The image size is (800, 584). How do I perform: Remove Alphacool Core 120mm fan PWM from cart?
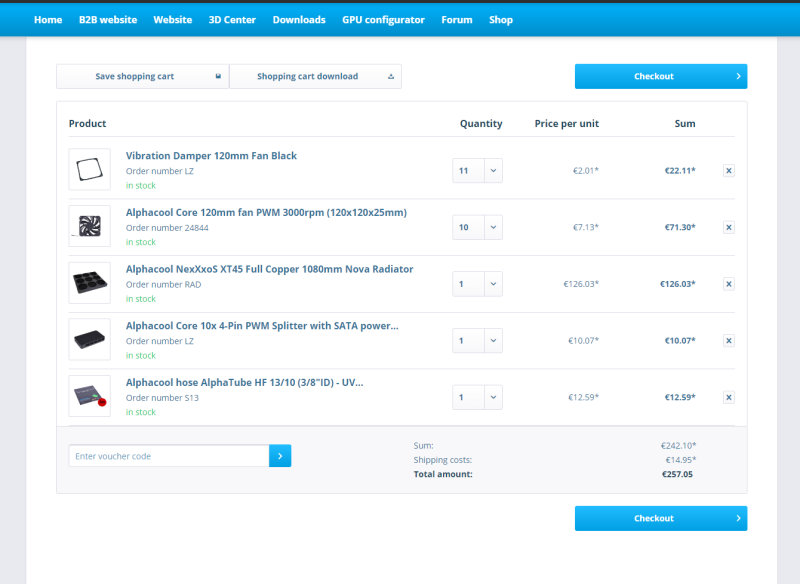729,227
